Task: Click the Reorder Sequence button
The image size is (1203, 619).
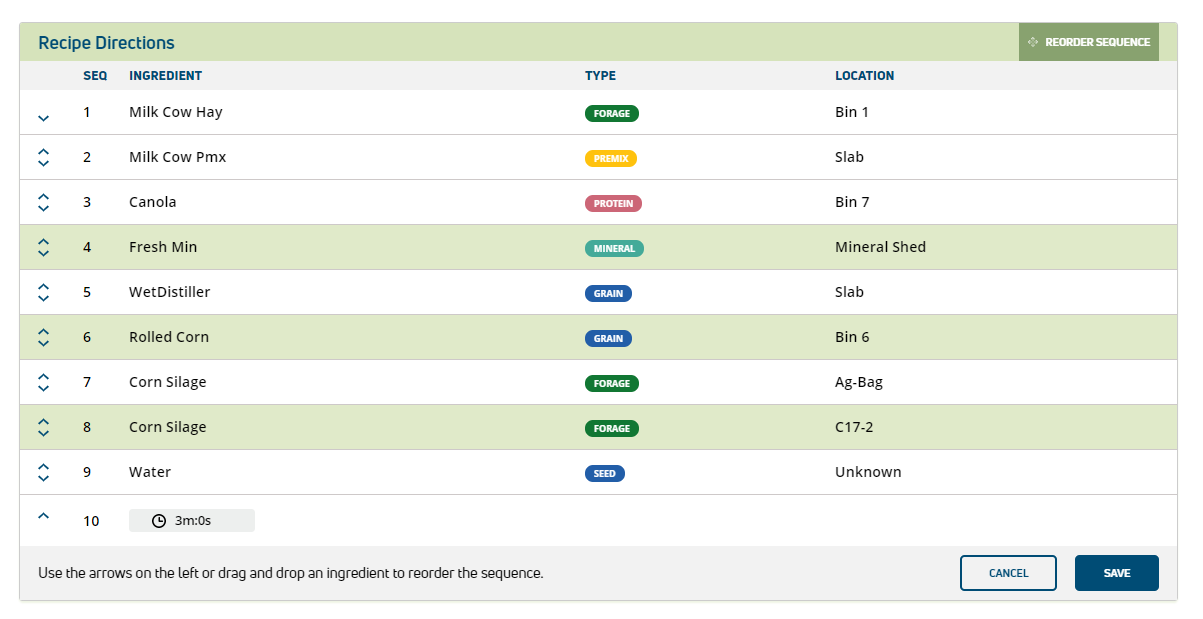Action: click(1089, 42)
